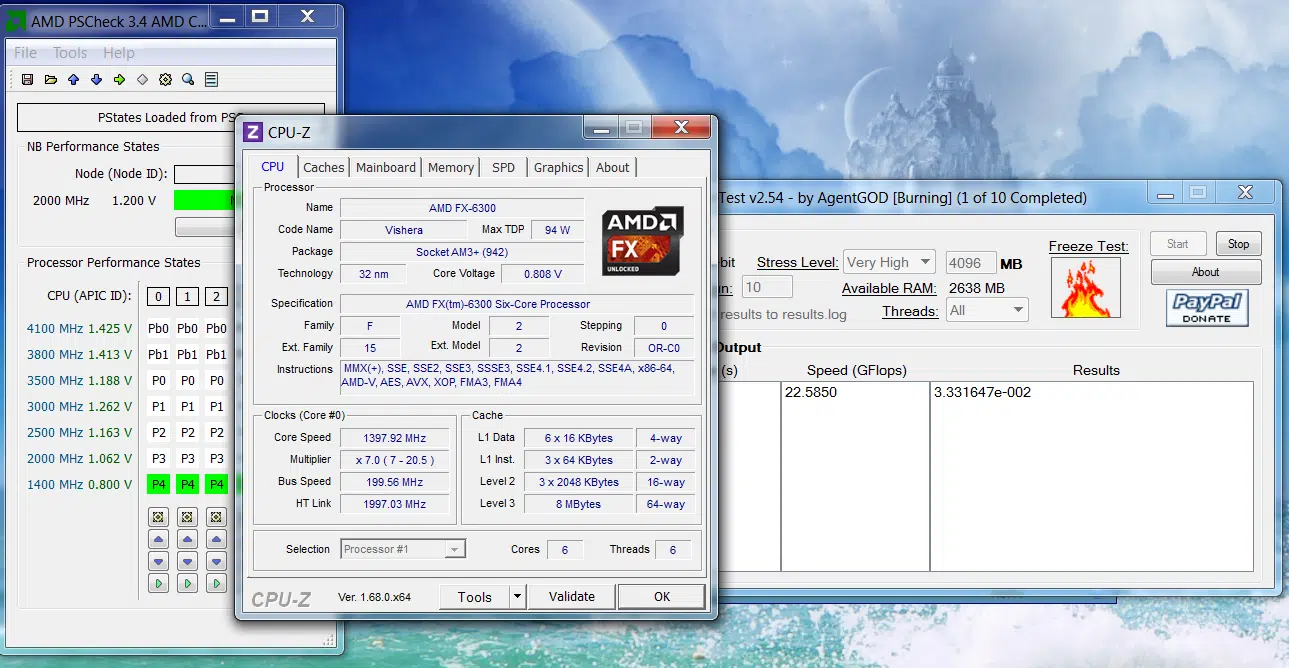Click the PayPal Donate image
1289x668 pixels.
[x=1207, y=308]
